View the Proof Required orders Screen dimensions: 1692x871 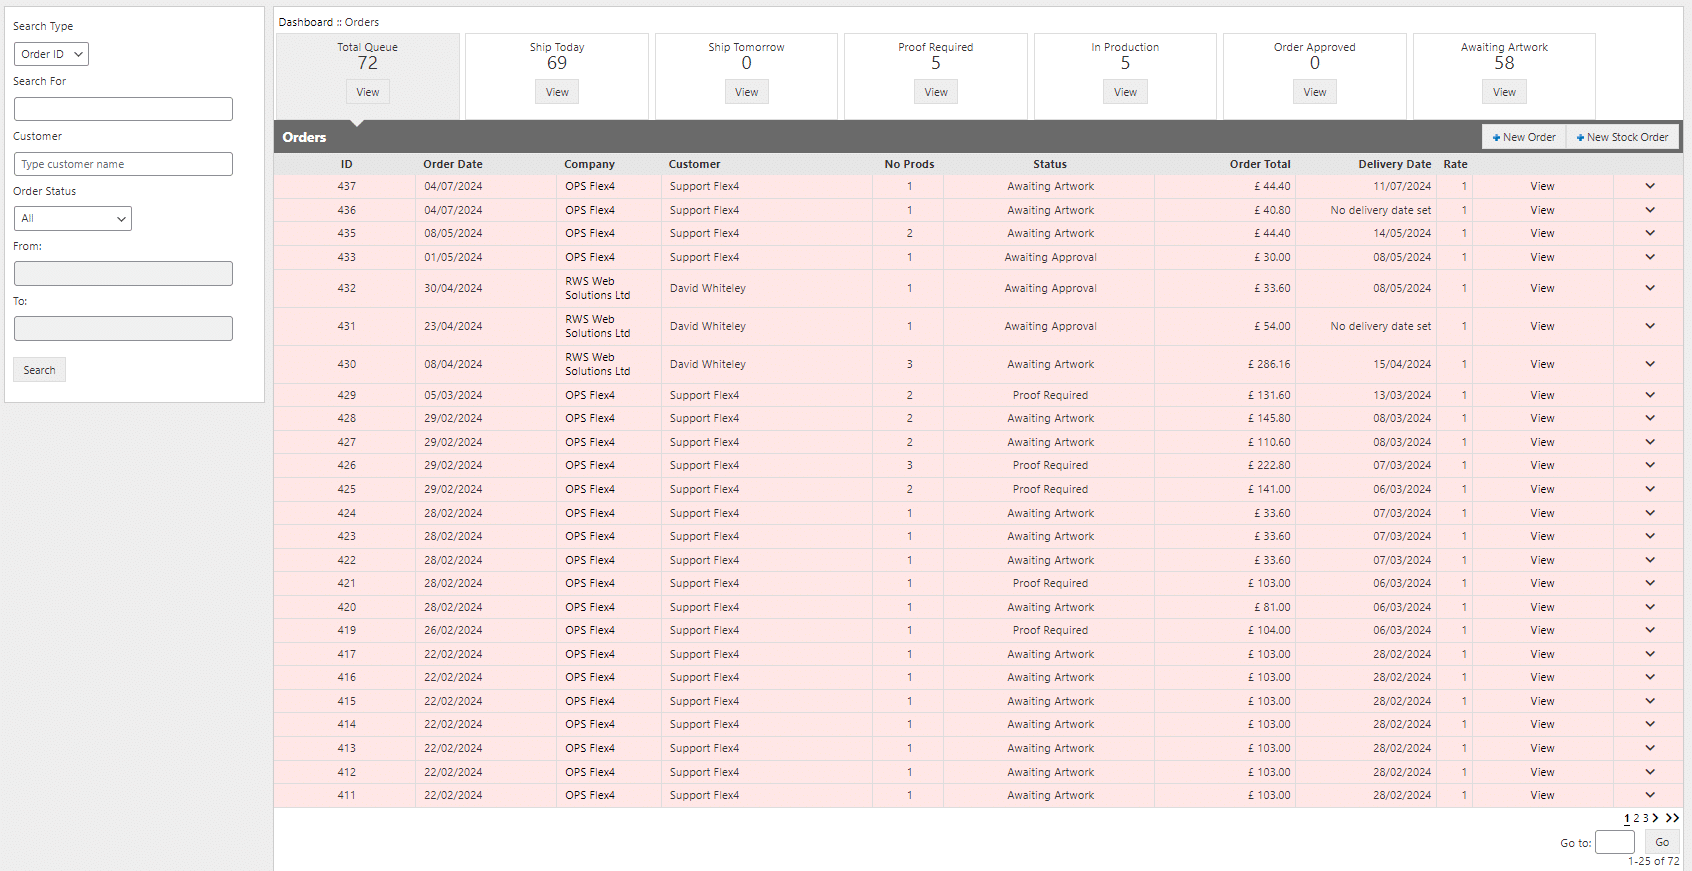pyautogui.click(x=935, y=92)
